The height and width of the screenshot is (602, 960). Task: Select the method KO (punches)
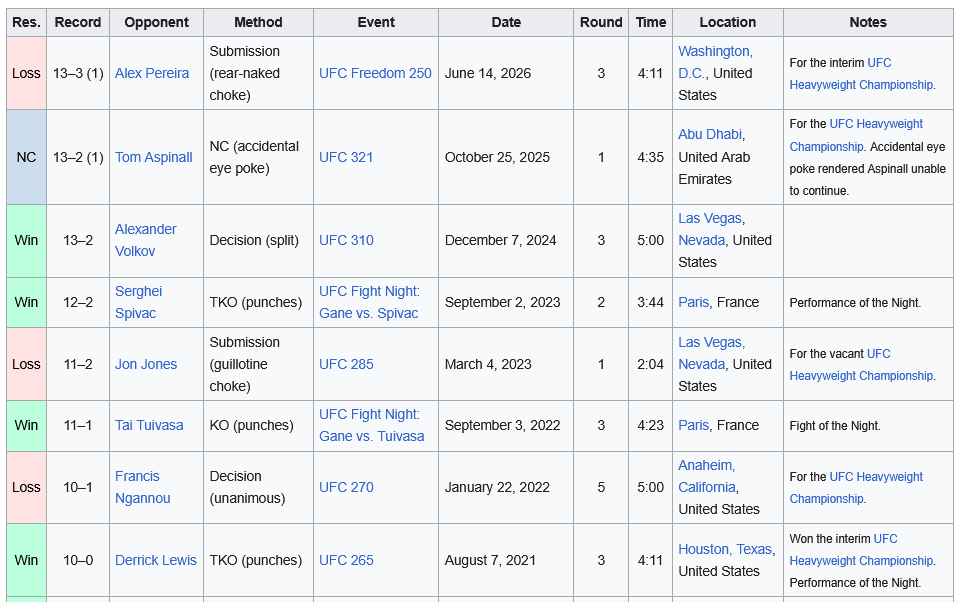[252, 425]
